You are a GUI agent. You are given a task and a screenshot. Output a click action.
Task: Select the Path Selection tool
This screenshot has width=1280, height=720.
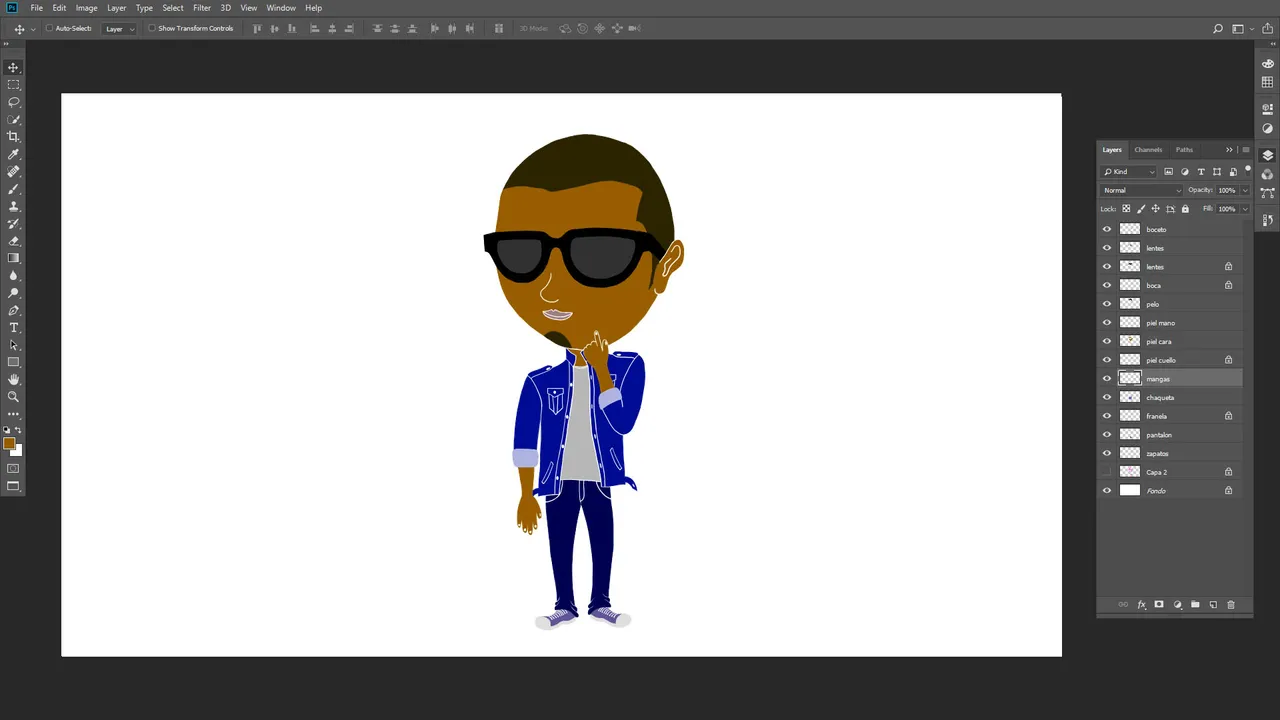pos(13,345)
